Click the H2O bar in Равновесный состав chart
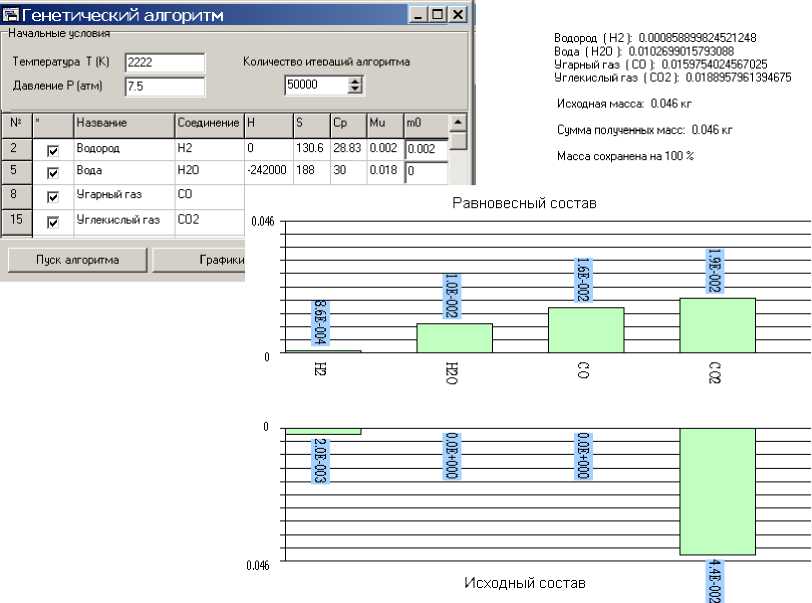 tap(454, 338)
